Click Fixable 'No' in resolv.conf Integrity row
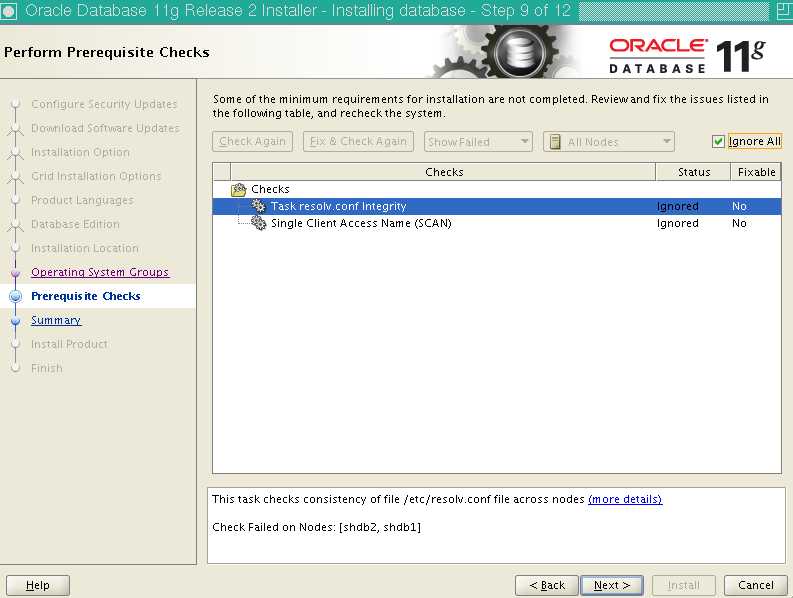The image size is (793, 598). pyautogui.click(x=739, y=206)
